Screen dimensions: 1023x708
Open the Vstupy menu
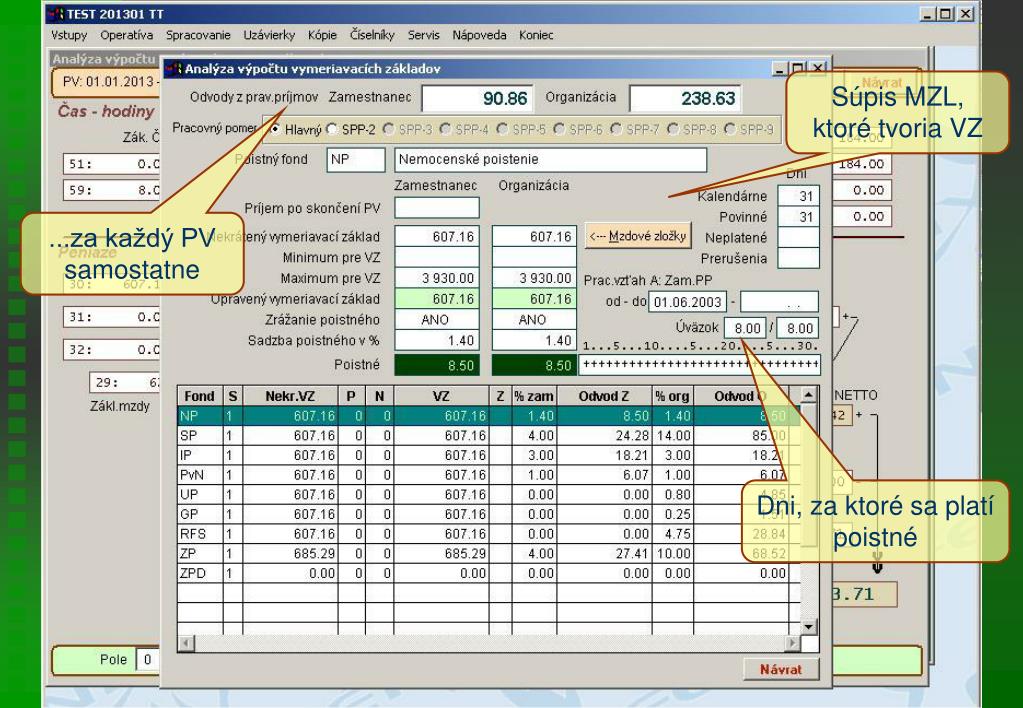coord(69,35)
